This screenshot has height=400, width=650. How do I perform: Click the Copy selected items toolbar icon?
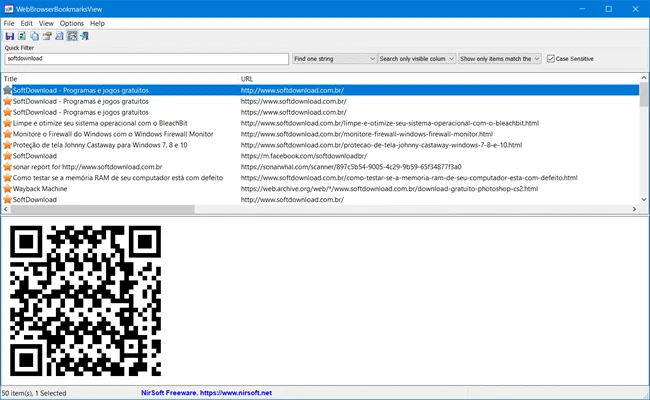(x=34, y=36)
